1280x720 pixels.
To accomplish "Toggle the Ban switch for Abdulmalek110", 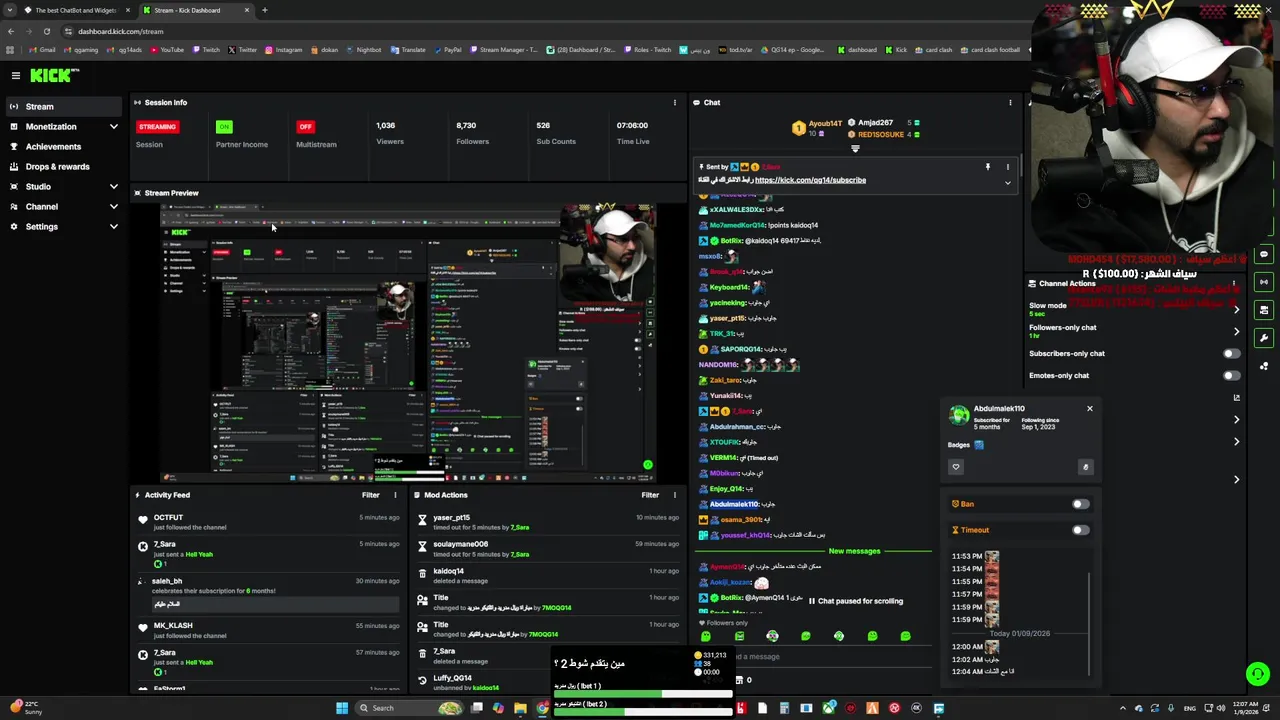I will (x=1080, y=504).
